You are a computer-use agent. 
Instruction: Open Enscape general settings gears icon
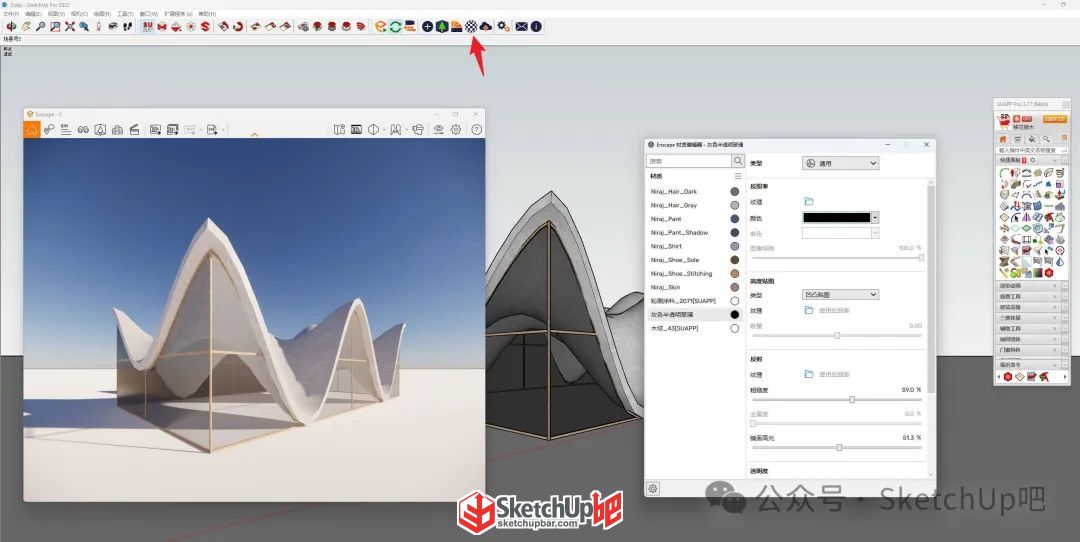point(503,26)
